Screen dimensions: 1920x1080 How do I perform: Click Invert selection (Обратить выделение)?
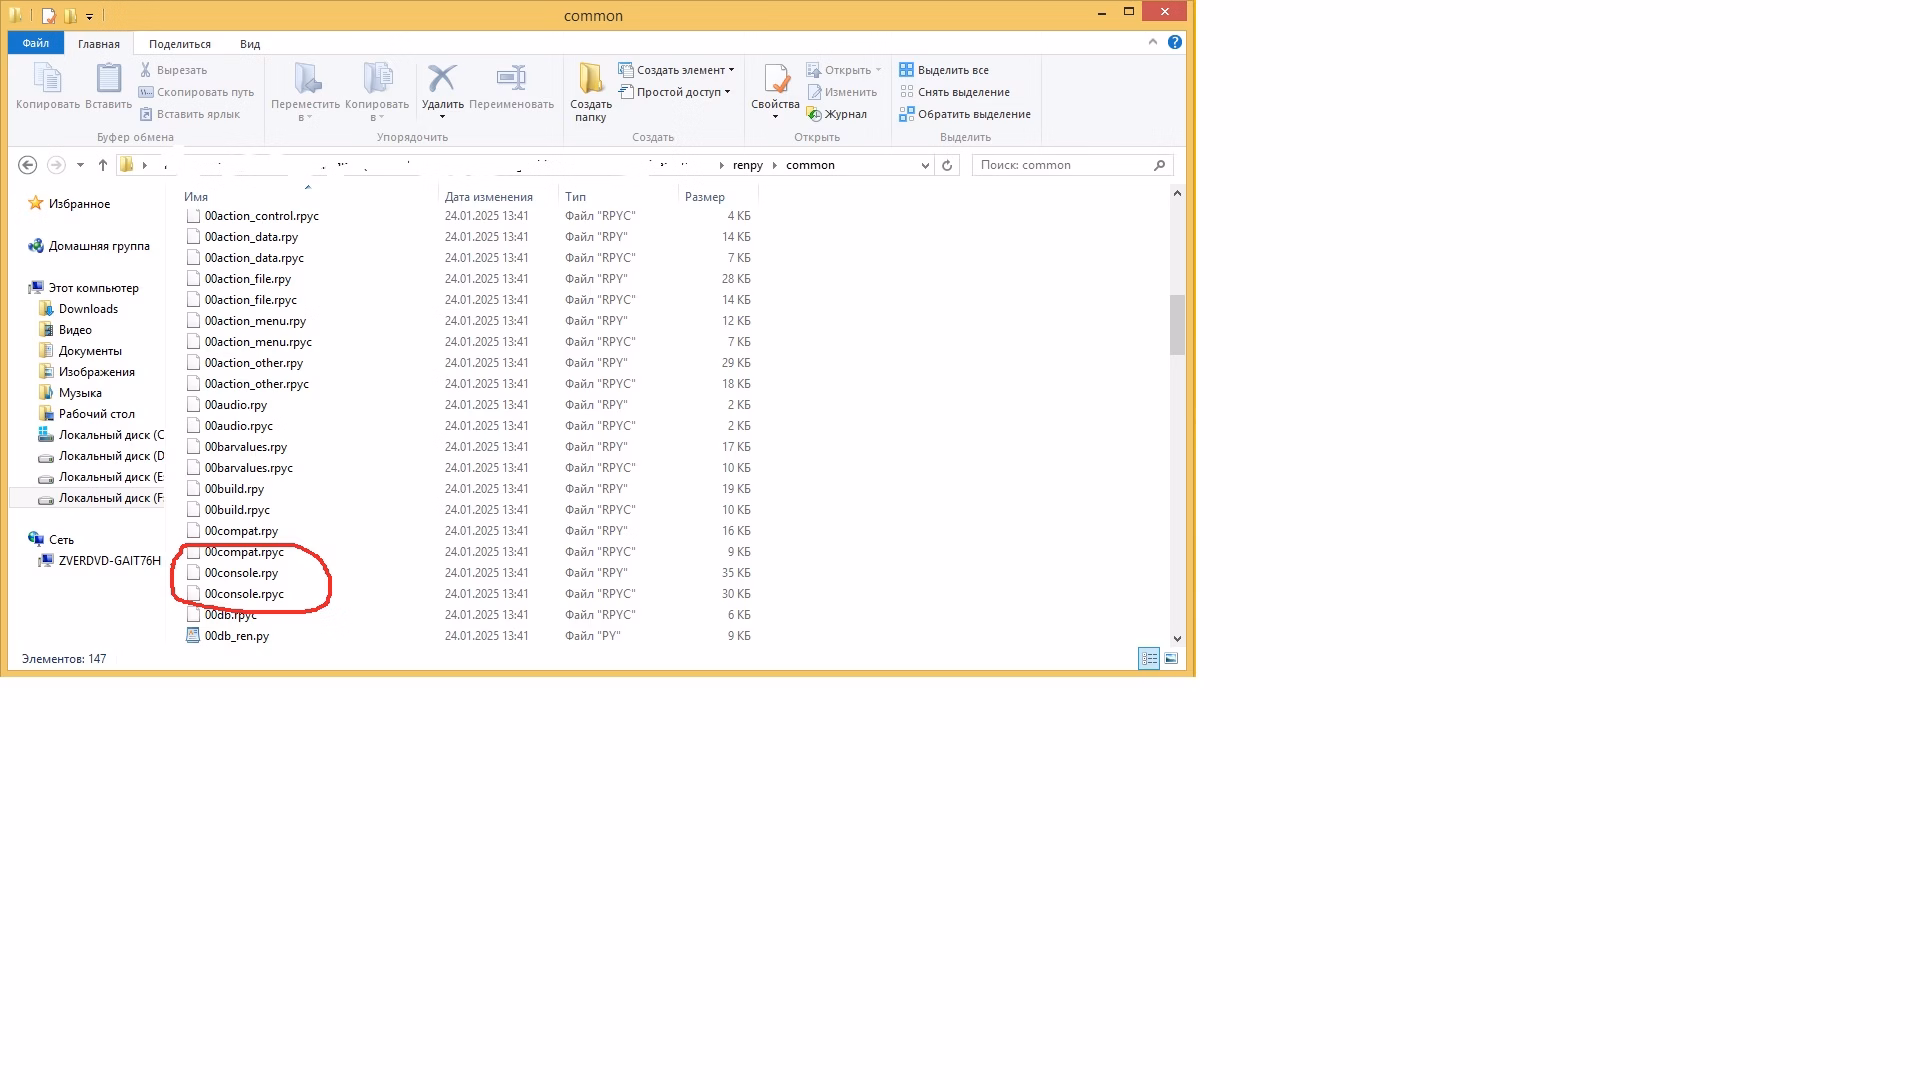(x=965, y=114)
